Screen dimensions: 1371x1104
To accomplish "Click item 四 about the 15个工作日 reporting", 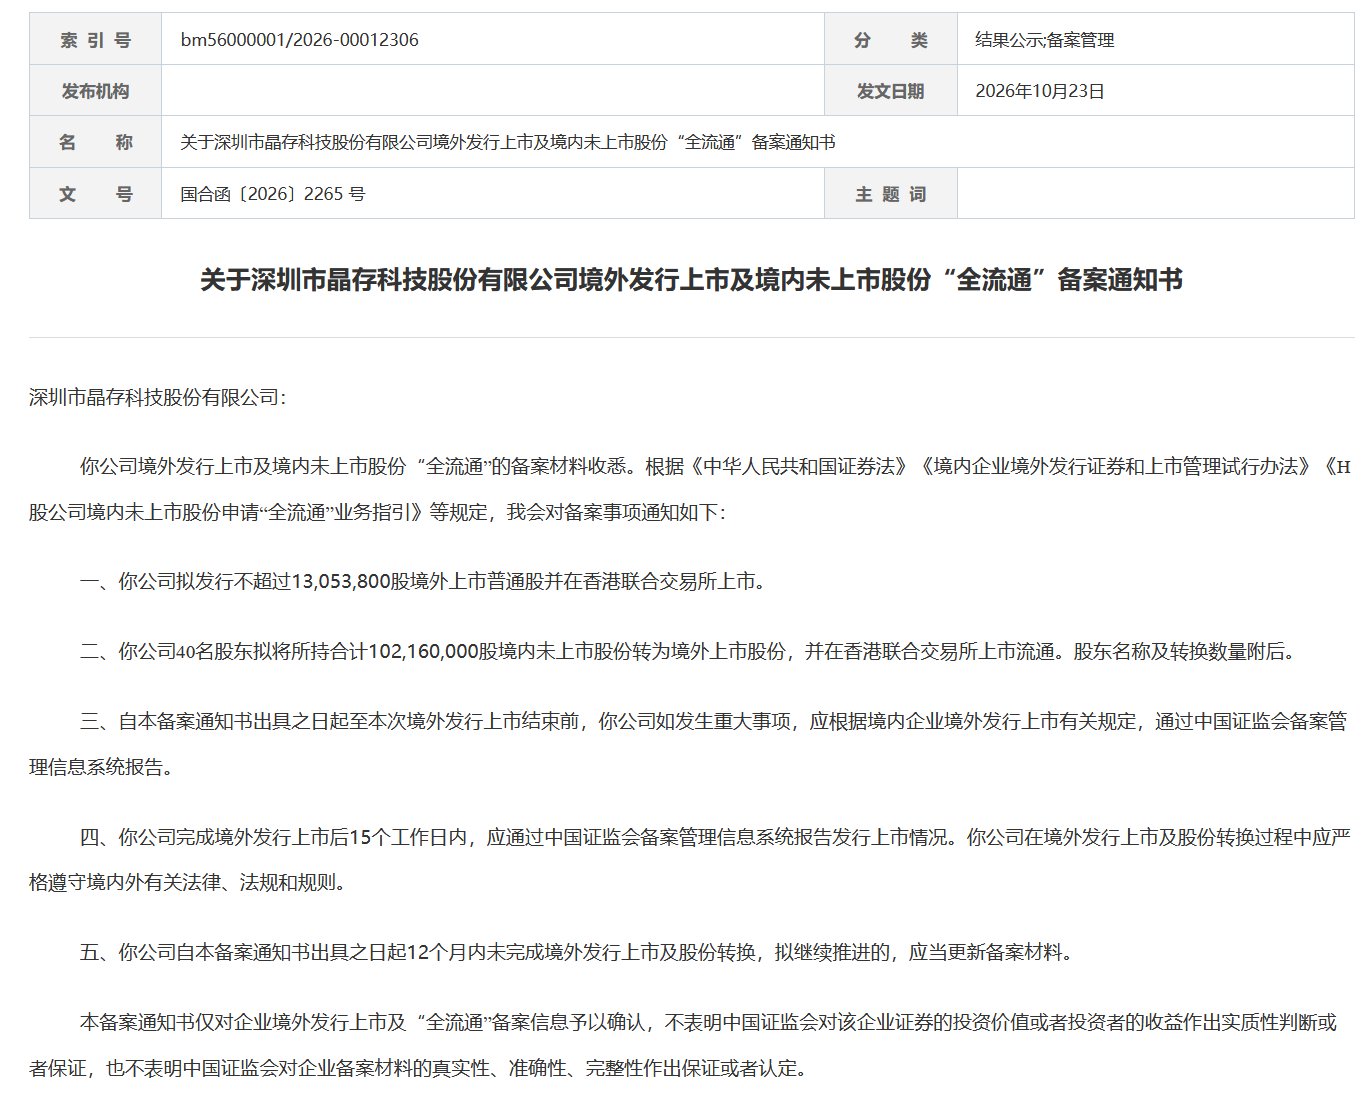I will click(x=690, y=859).
